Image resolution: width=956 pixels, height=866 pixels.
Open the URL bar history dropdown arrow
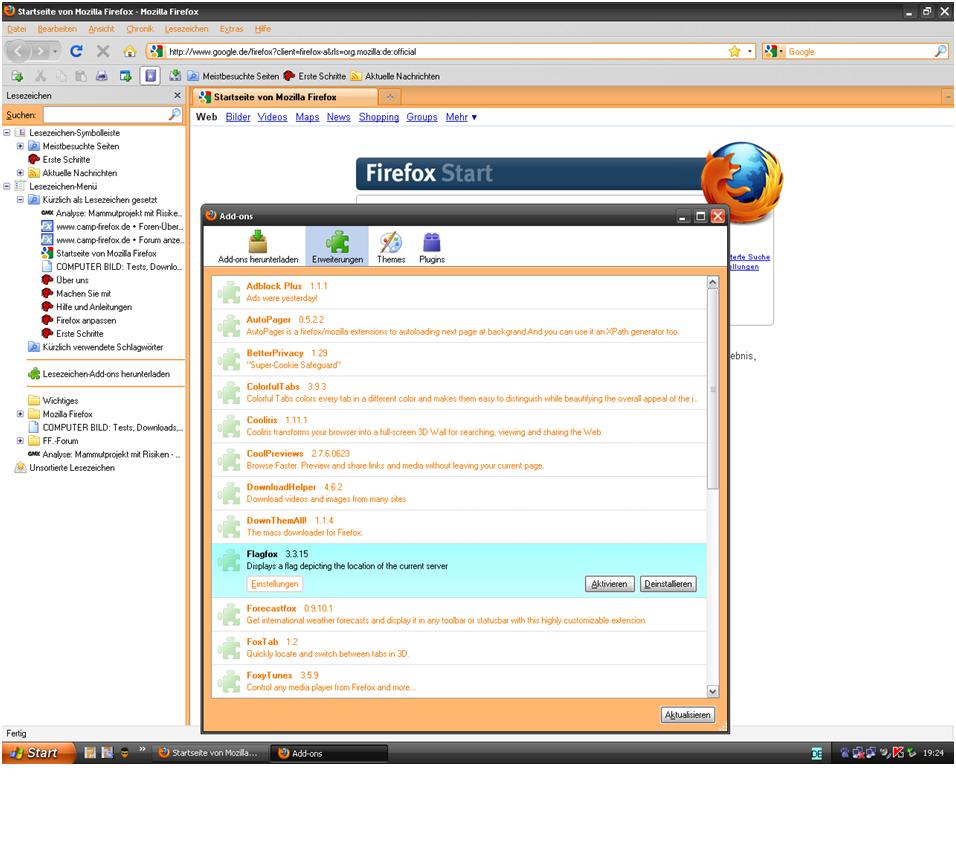click(750, 51)
